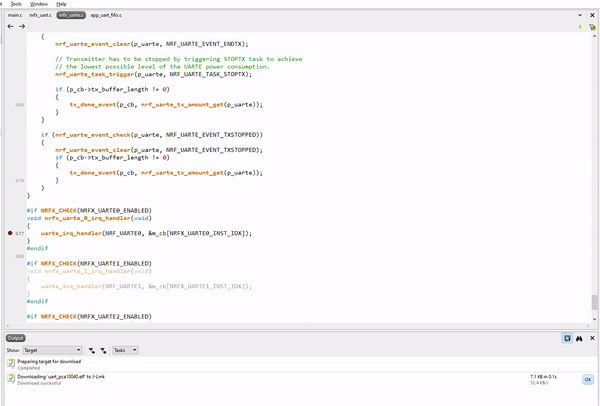Viewport: 600px width, 406px height.
Task: Click line number 670 in the gutter
Action: 20,180
